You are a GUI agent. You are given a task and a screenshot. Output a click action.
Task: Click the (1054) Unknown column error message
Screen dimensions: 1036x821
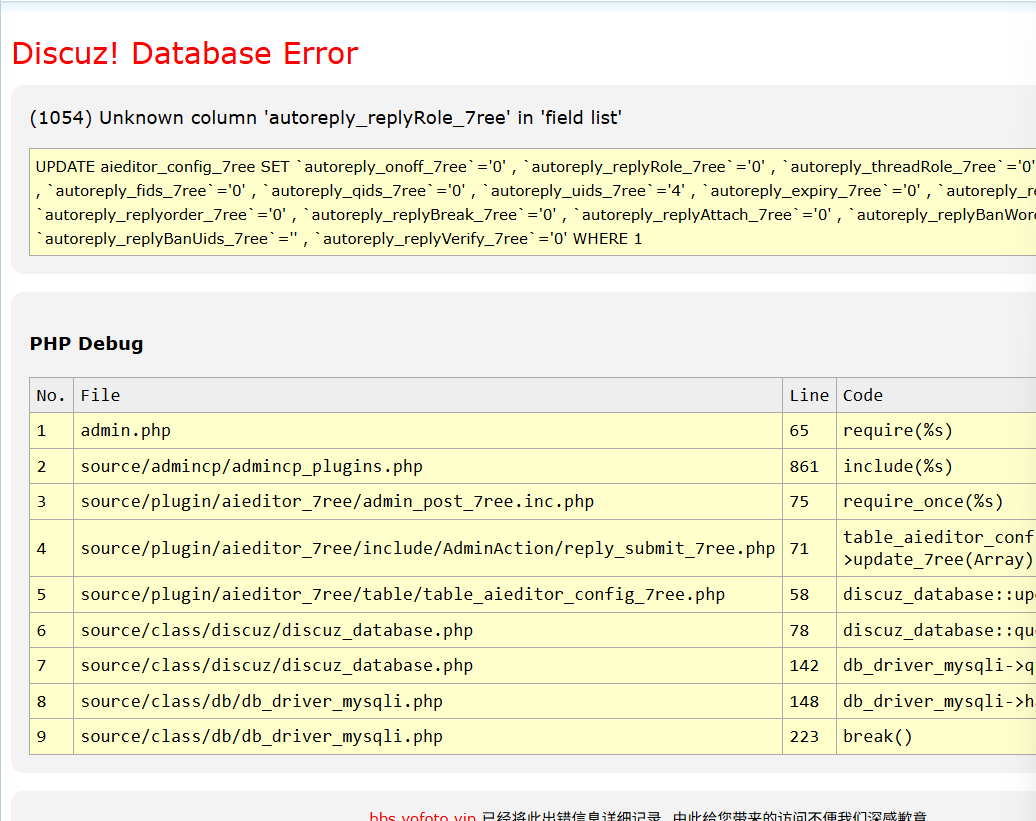click(326, 118)
